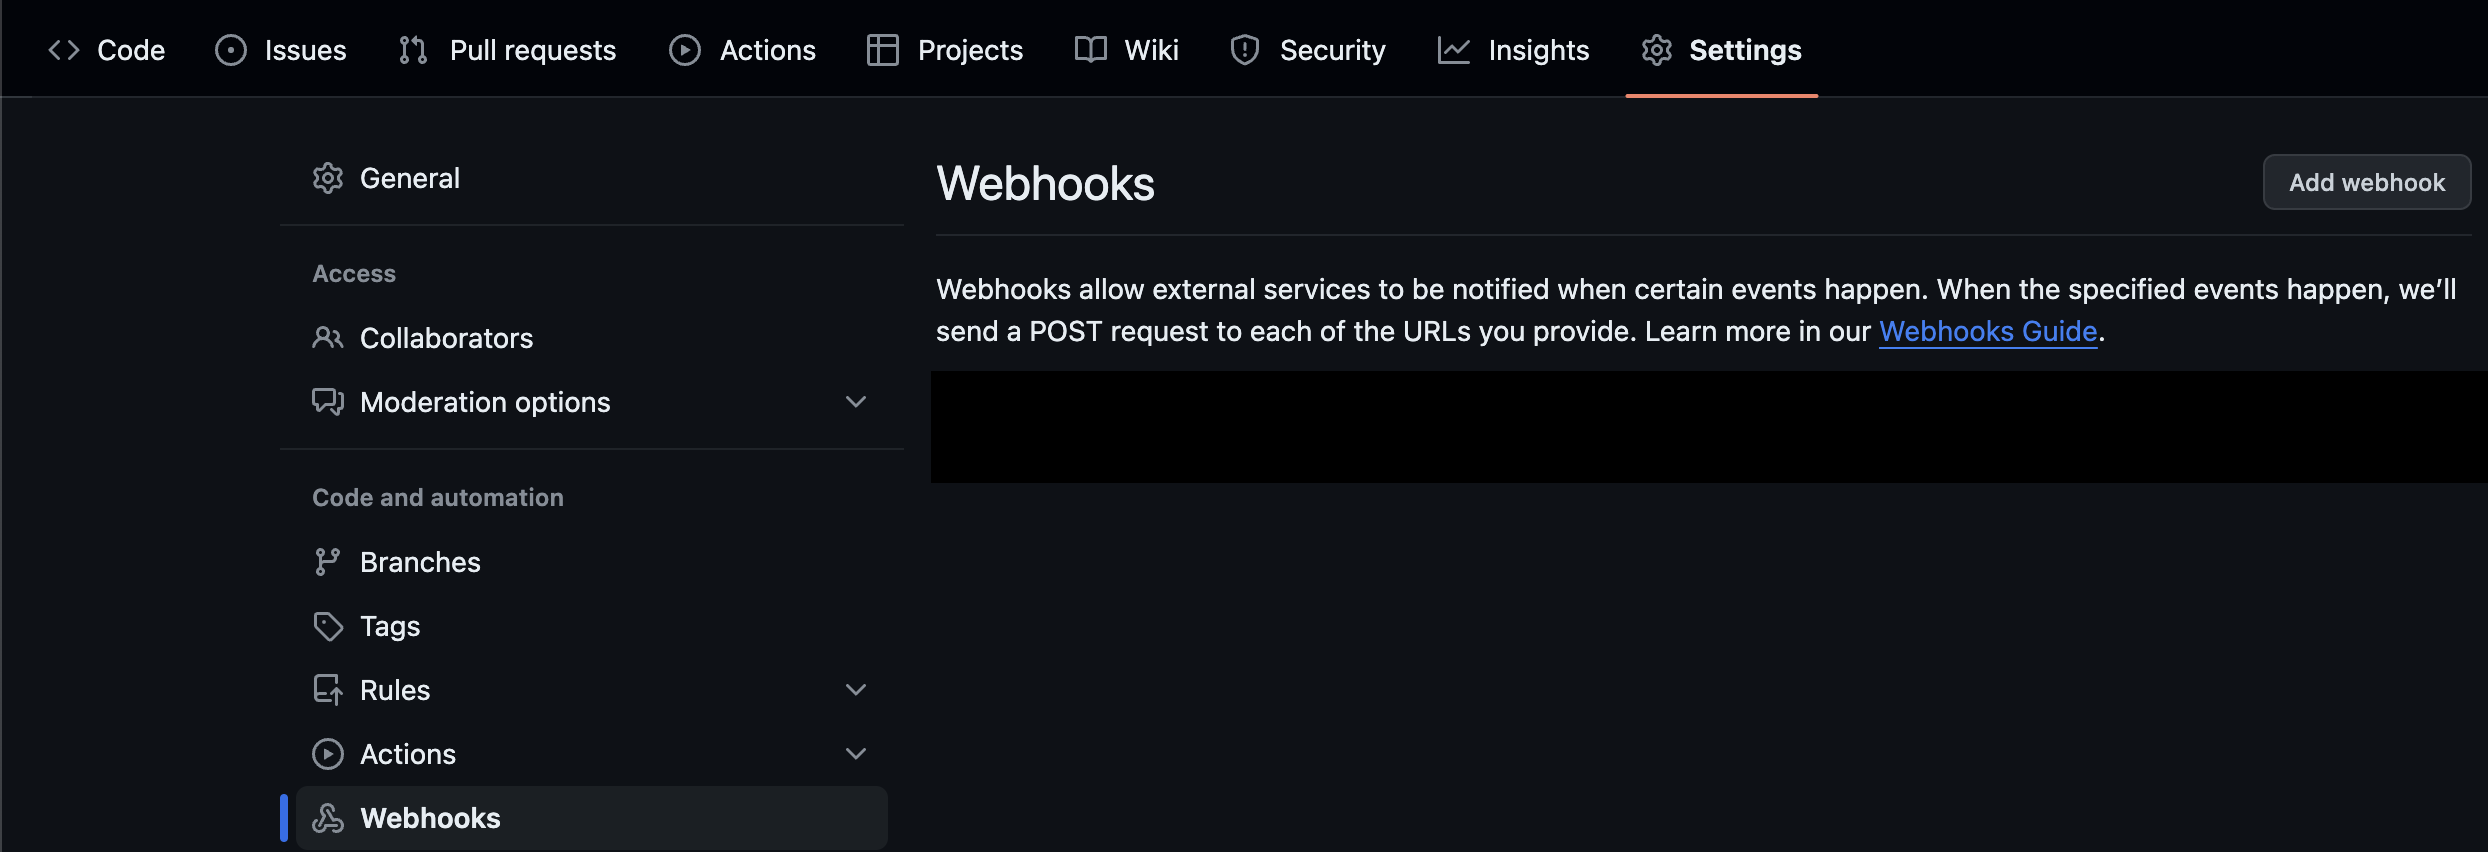The height and width of the screenshot is (852, 2488).
Task: Click the Collaborators people icon
Action: [x=328, y=338]
